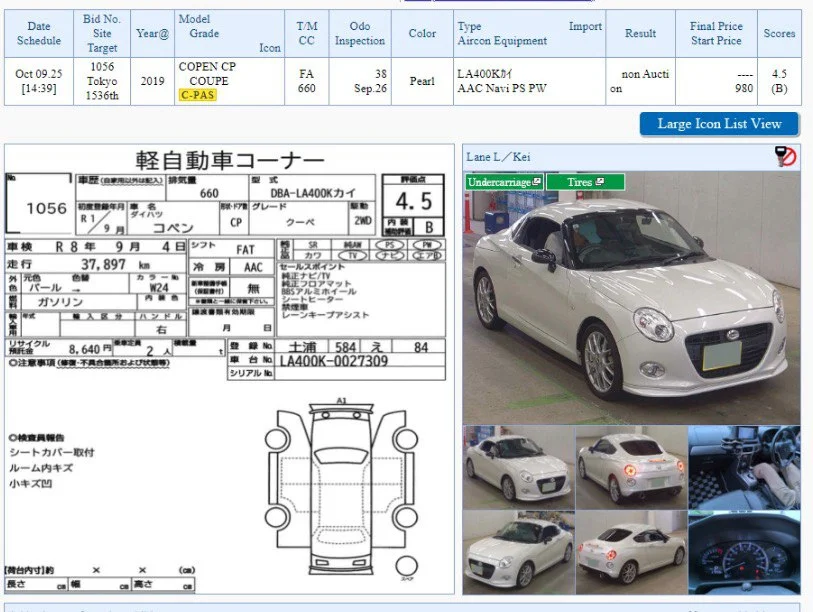Click the "Pearl" color cell
The image size is (813, 612).
coord(422,81)
